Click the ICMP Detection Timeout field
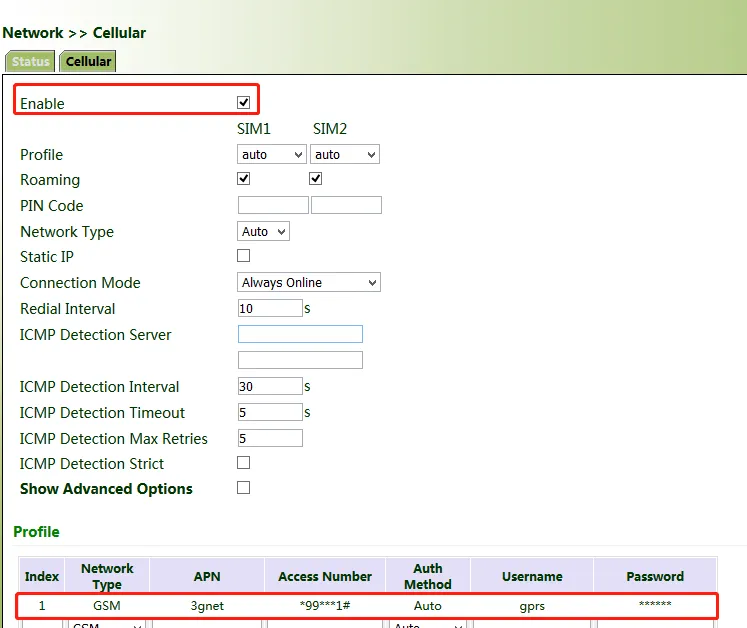This screenshot has width=747, height=628. click(x=270, y=412)
